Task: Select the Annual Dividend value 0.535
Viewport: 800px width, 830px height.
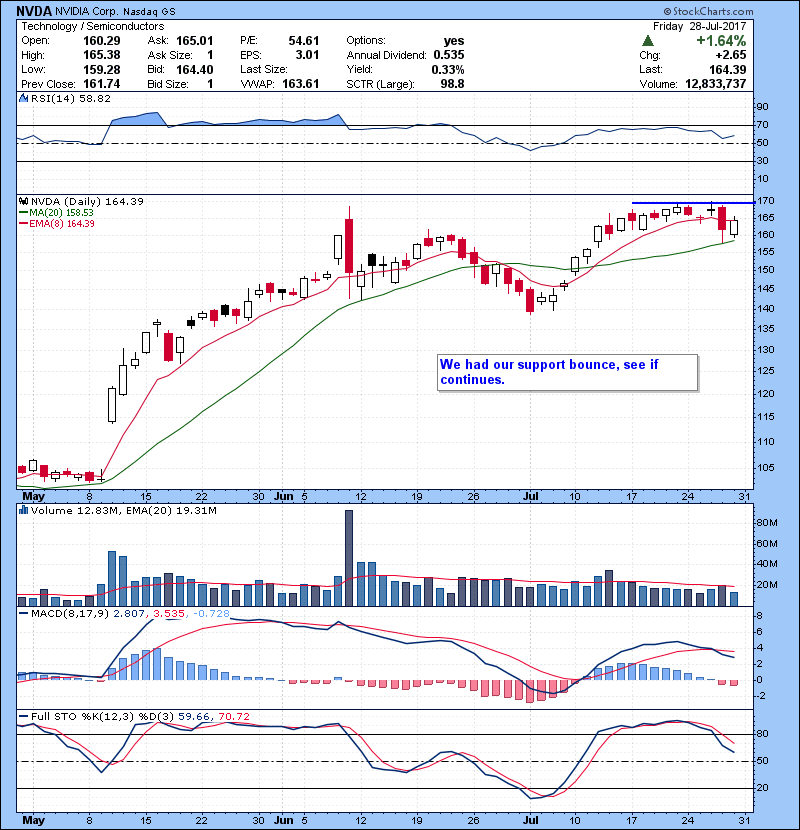Action: pos(448,55)
